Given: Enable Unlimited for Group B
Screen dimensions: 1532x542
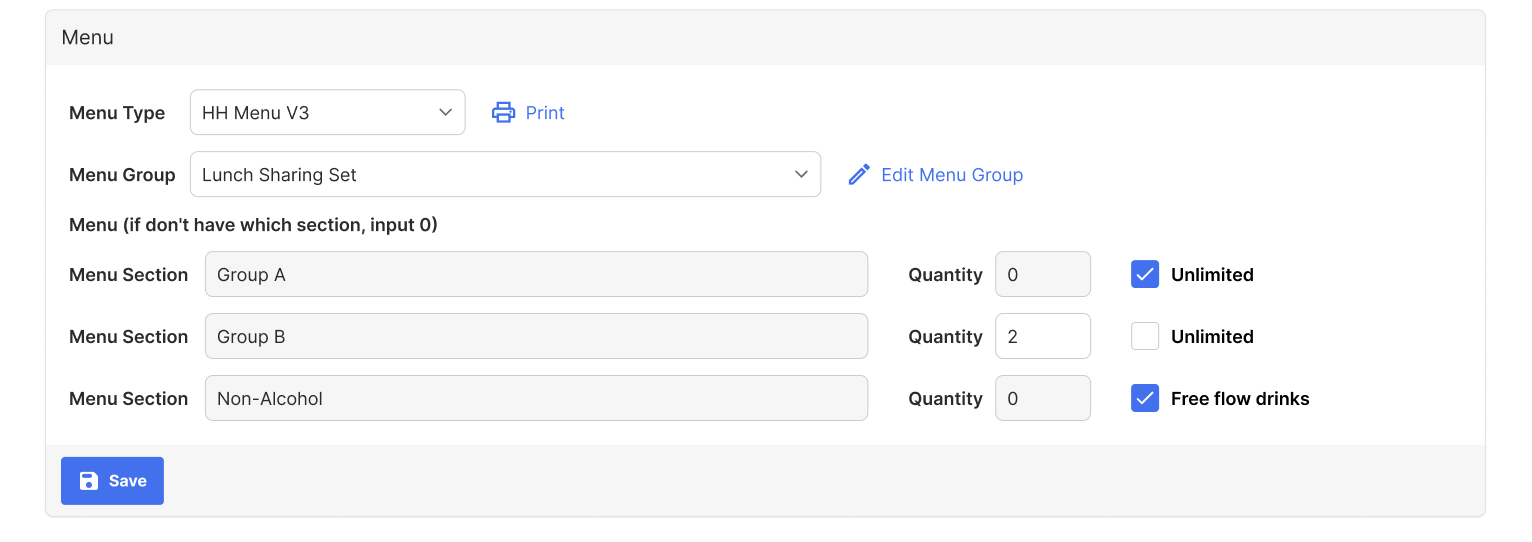Looking at the screenshot, I should (1145, 337).
